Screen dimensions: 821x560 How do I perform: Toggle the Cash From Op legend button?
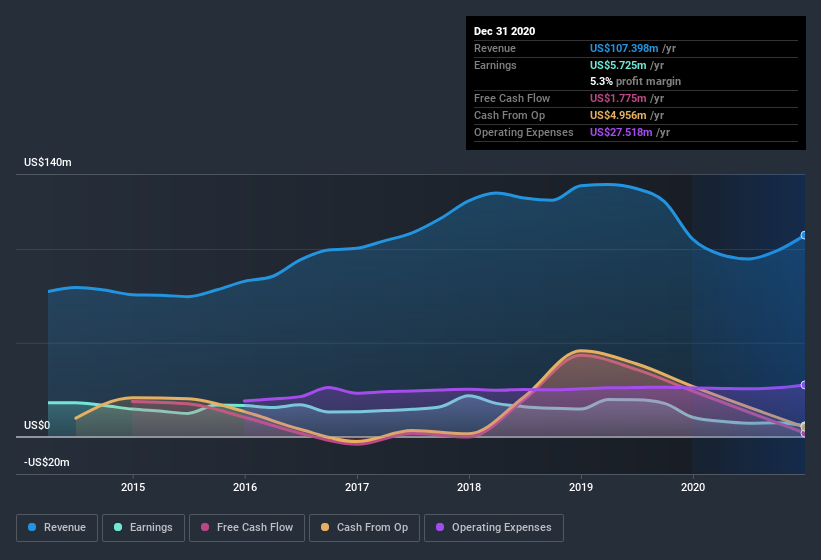364,528
